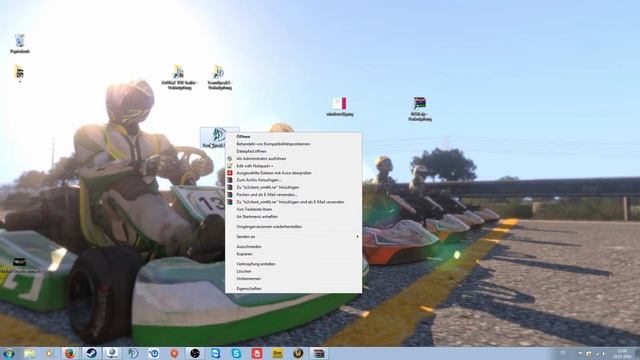The image size is (640, 360).
Task: Open Eigenschaften from the context menu
Action: pyautogui.click(x=293, y=289)
